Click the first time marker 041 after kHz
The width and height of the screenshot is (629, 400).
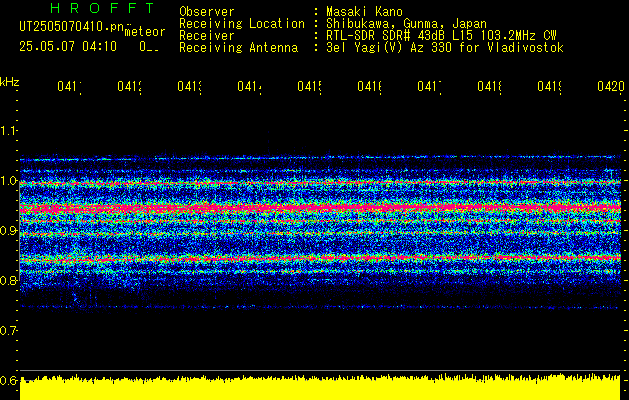(69, 87)
